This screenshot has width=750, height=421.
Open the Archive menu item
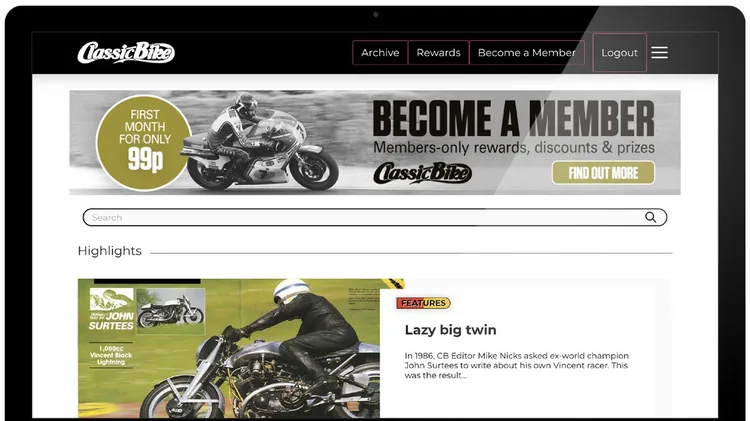380,53
